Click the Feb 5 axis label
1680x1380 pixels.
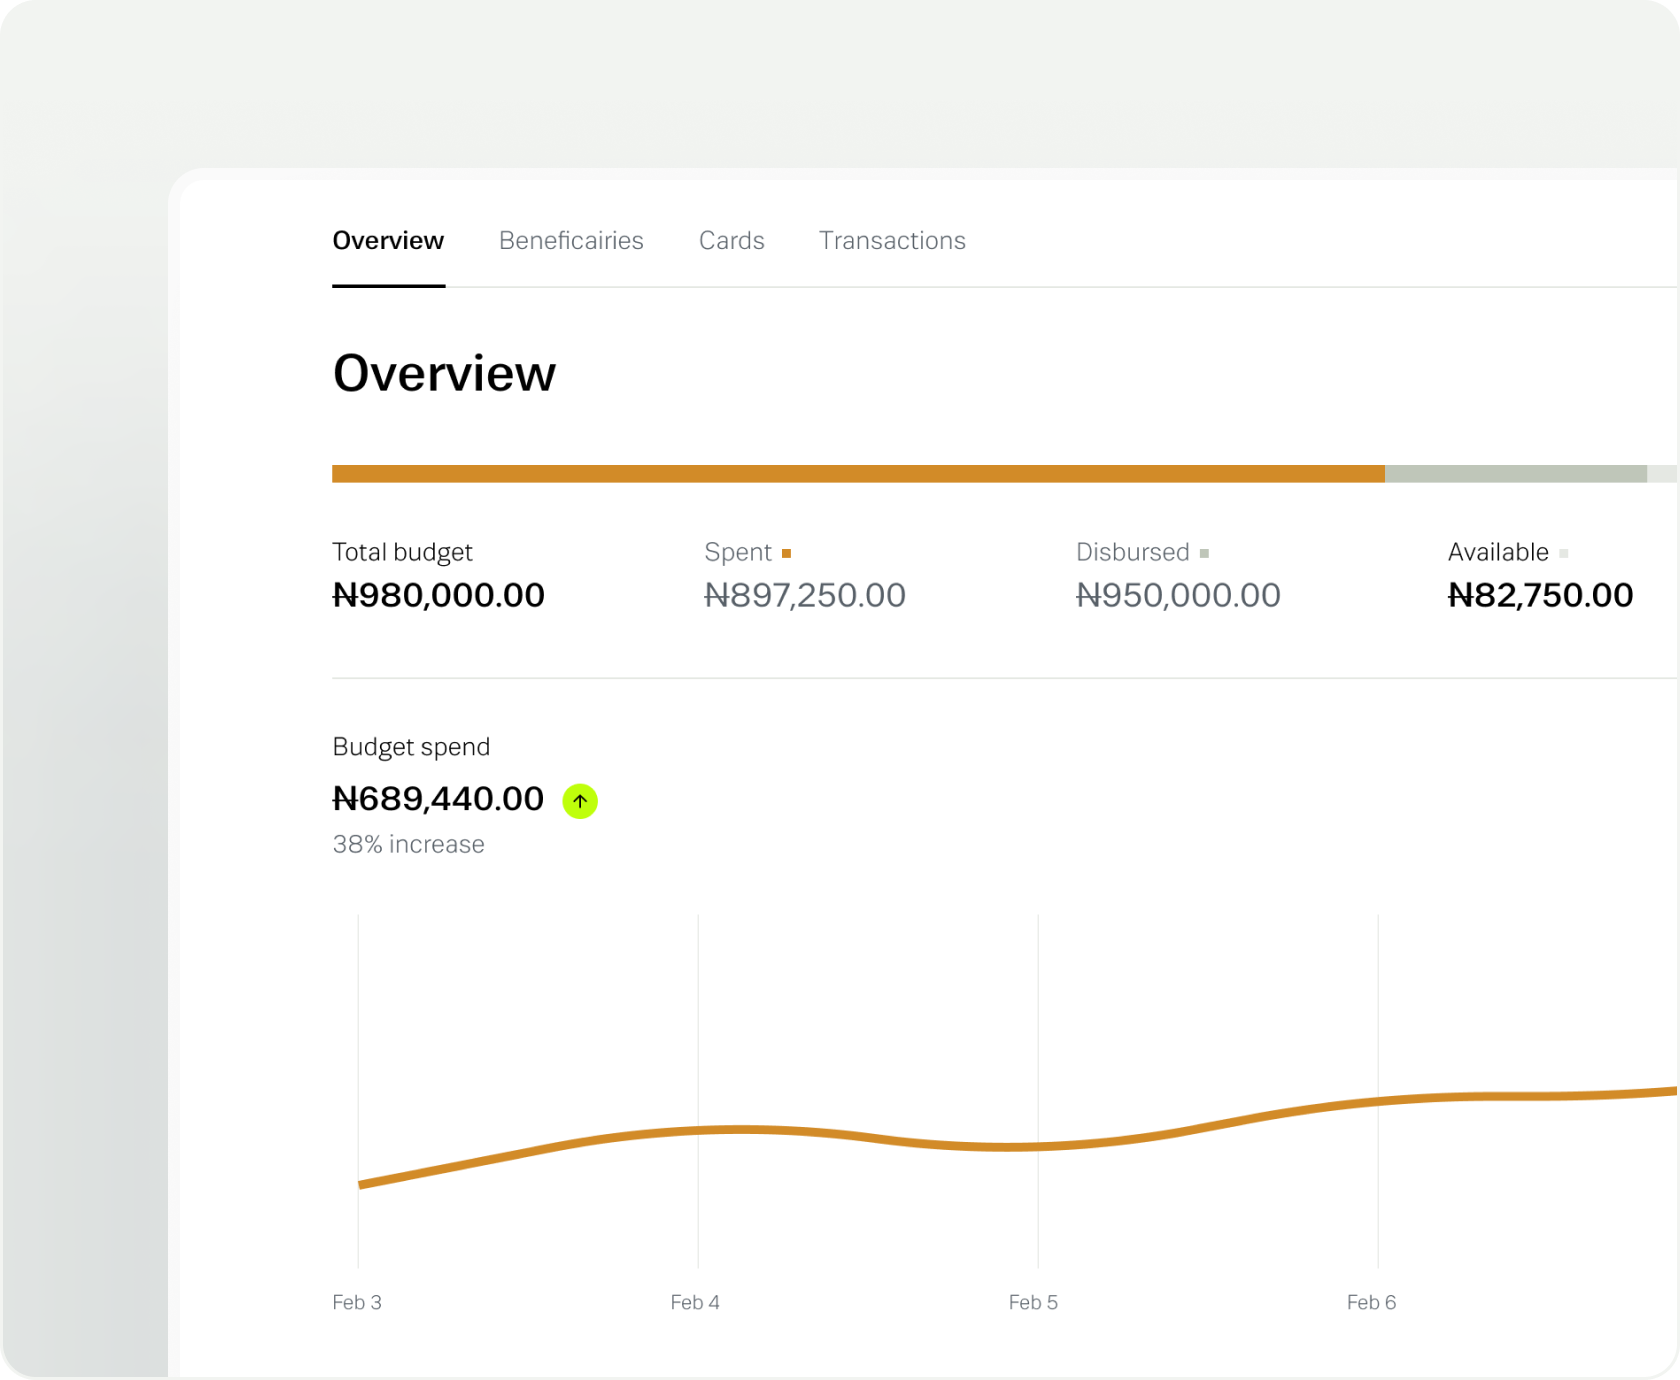pos(1033,1303)
